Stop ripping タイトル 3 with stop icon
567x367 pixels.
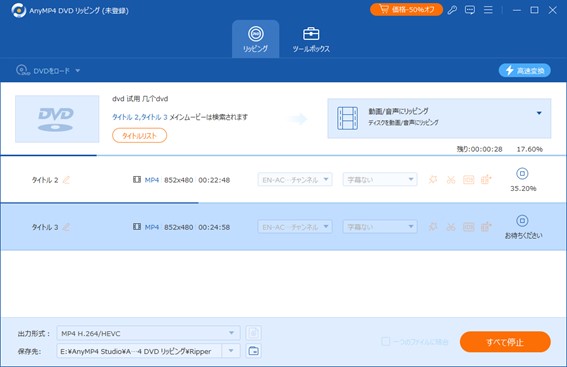pyautogui.click(x=522, y=221)
